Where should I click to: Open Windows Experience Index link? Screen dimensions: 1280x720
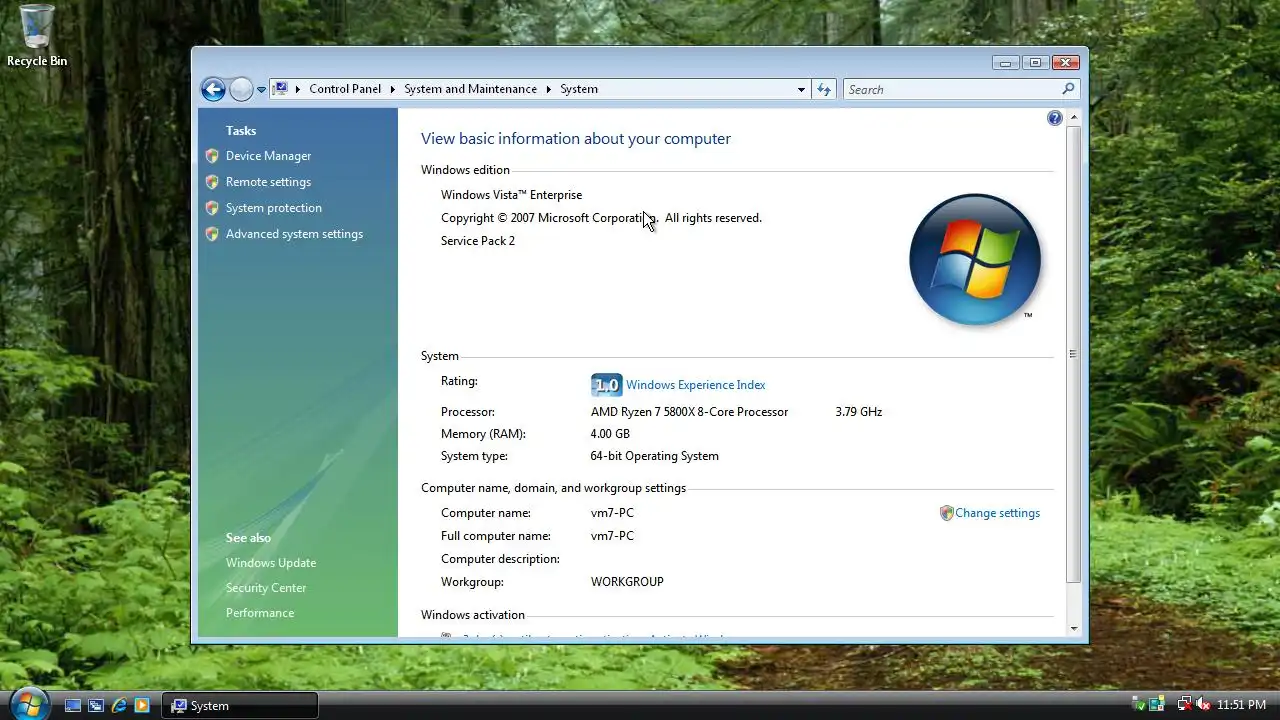[695, 385]
